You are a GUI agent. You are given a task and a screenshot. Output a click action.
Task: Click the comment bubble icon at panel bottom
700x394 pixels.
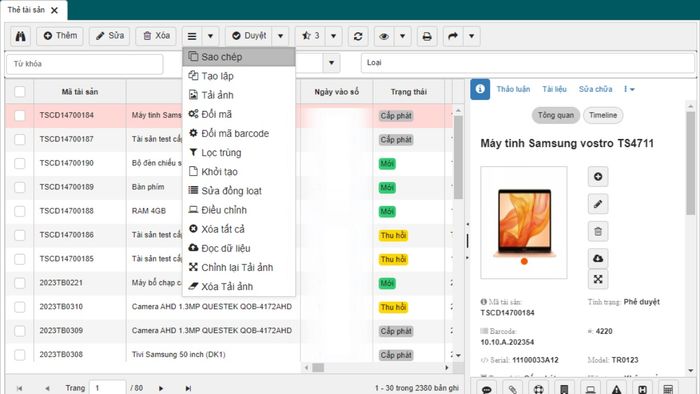click(x=487, y=389)
